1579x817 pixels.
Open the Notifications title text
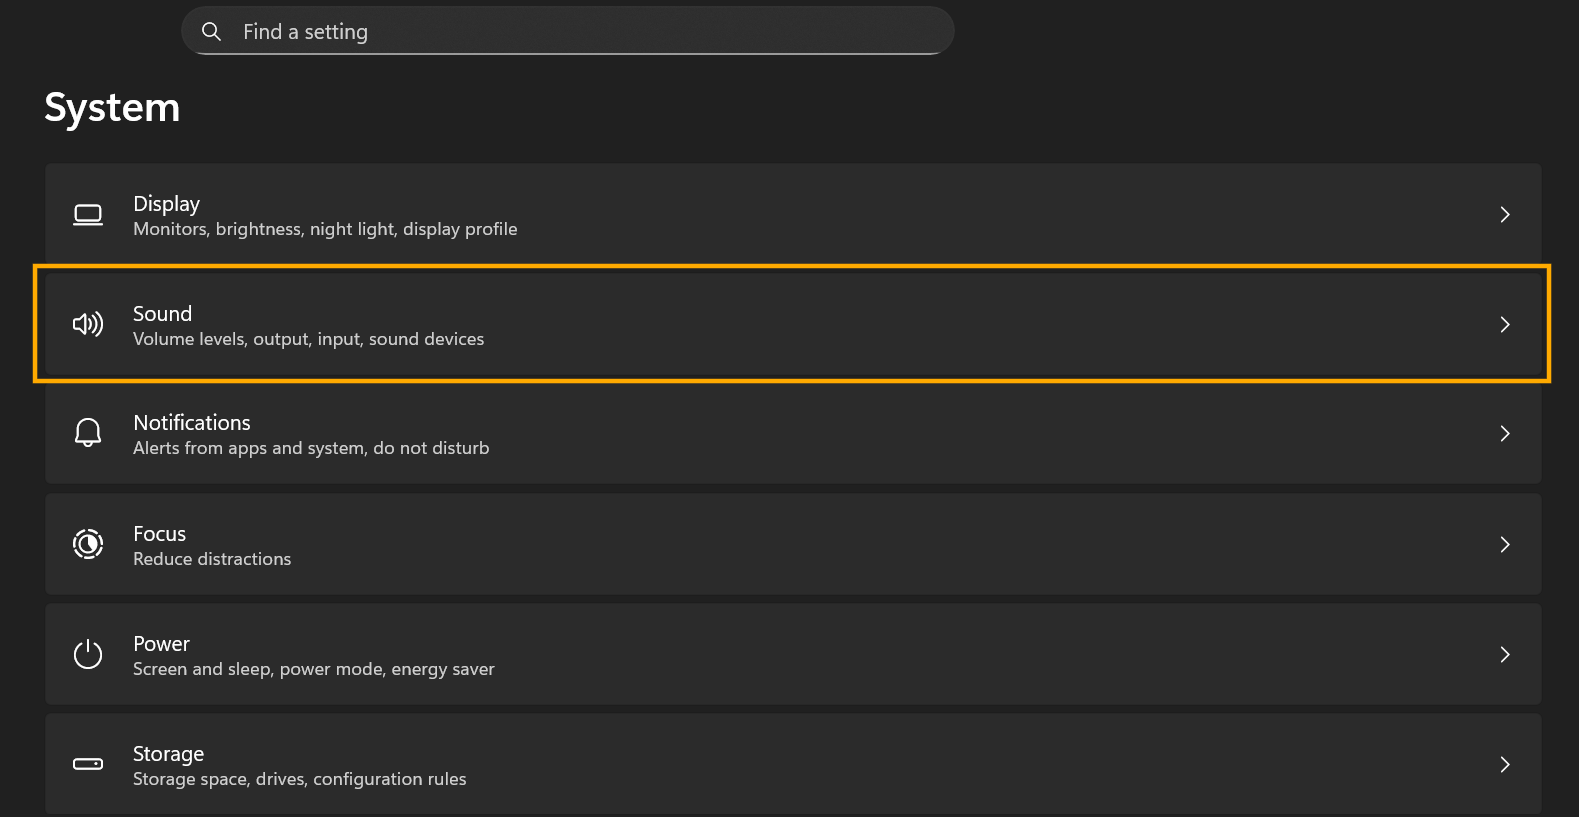pos(192,423)
